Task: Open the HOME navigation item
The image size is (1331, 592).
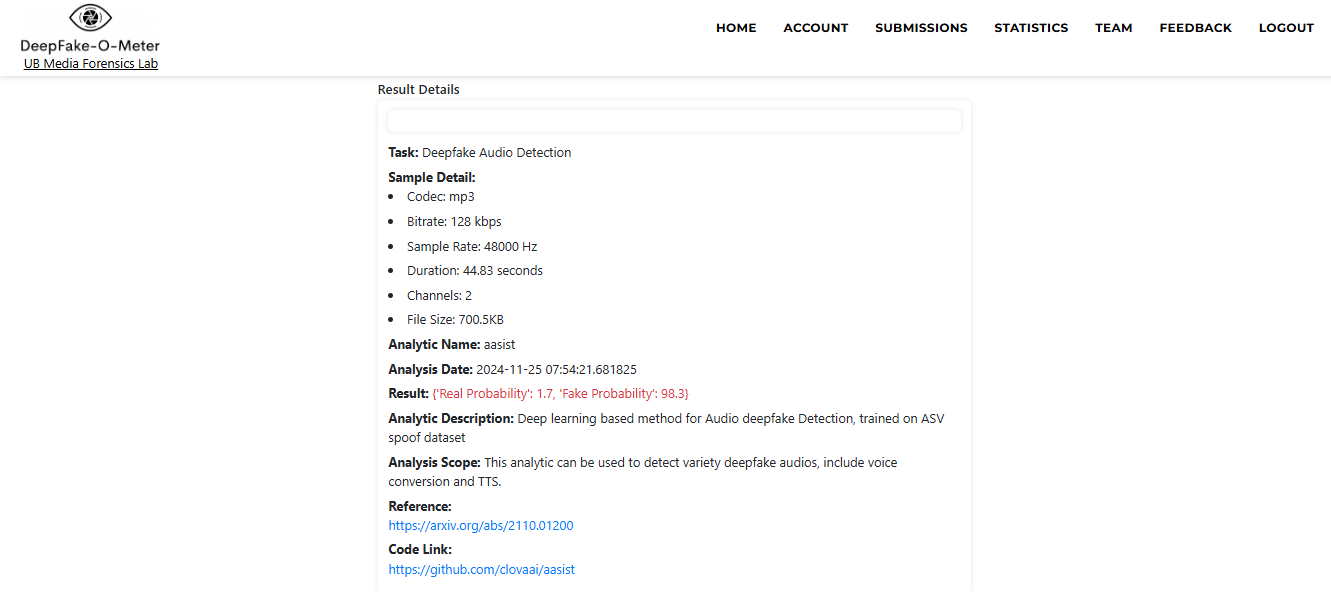Action: [x=736, y=28]
